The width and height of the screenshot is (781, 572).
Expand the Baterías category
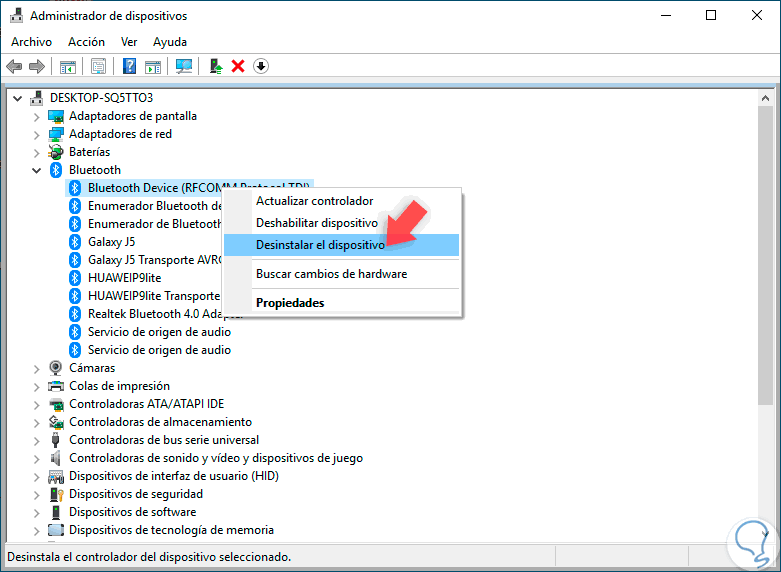tap(36, 152)
